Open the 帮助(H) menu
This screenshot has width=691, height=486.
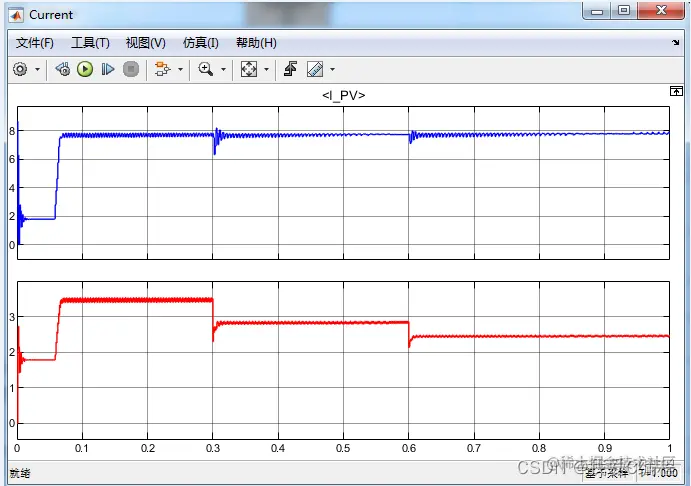coord(256,43)
